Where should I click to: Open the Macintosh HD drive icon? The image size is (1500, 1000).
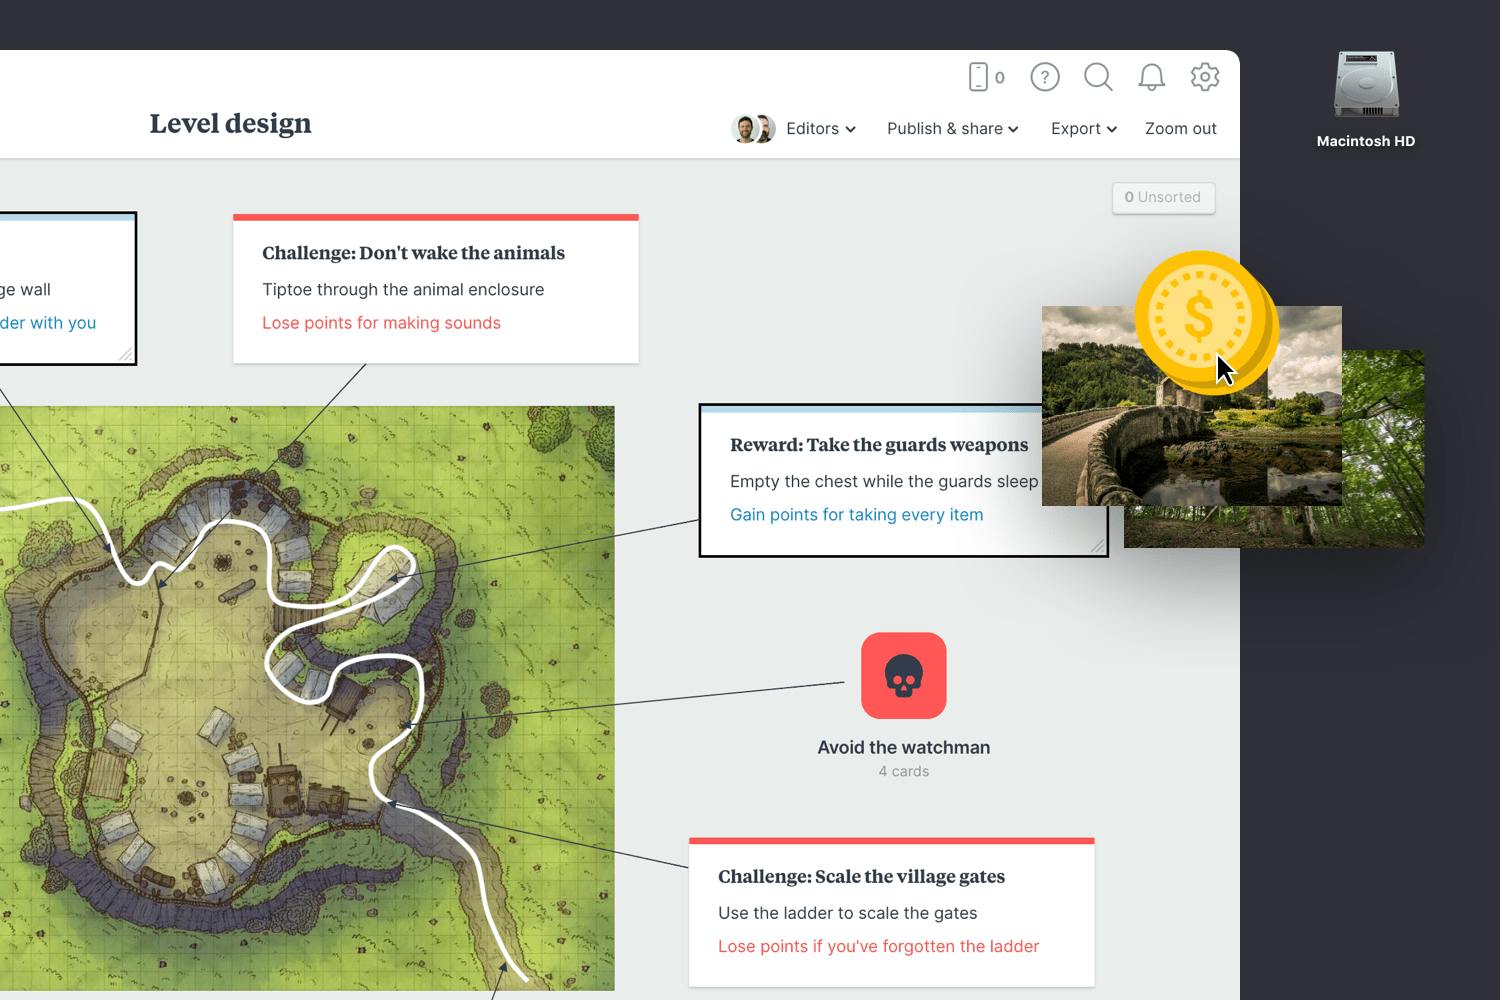pos(1366,85)
